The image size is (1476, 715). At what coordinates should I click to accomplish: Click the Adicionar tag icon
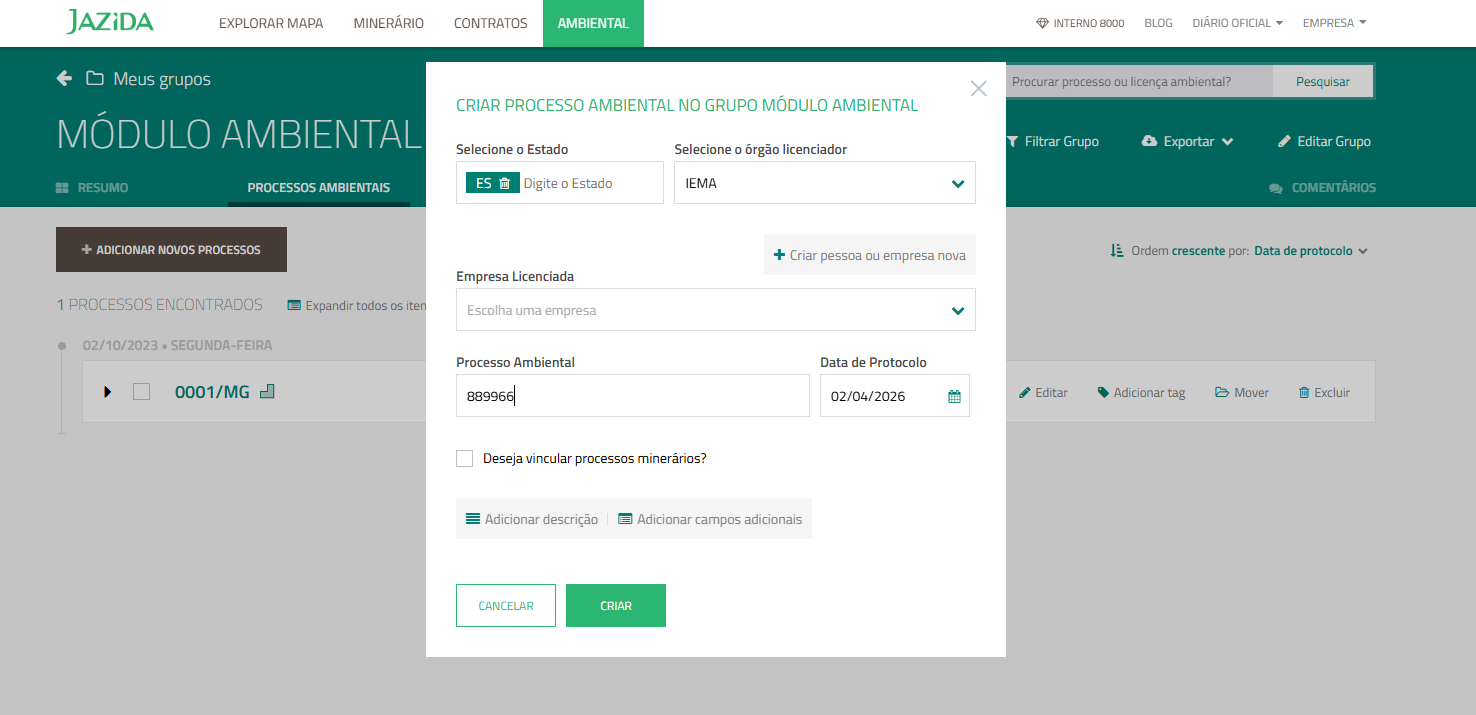[x=1103, y=393]
